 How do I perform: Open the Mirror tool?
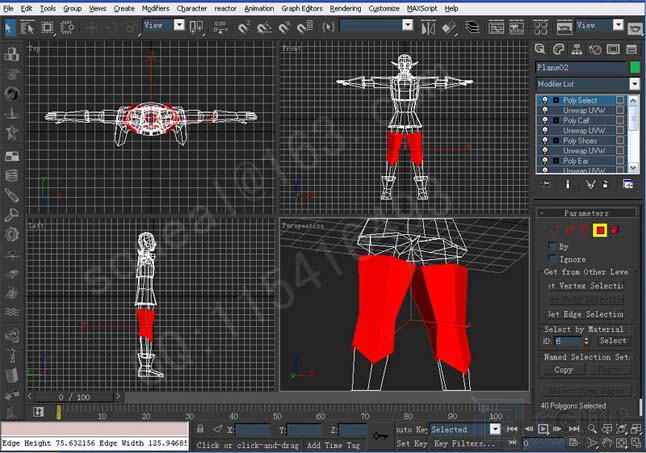coord(428,28)
